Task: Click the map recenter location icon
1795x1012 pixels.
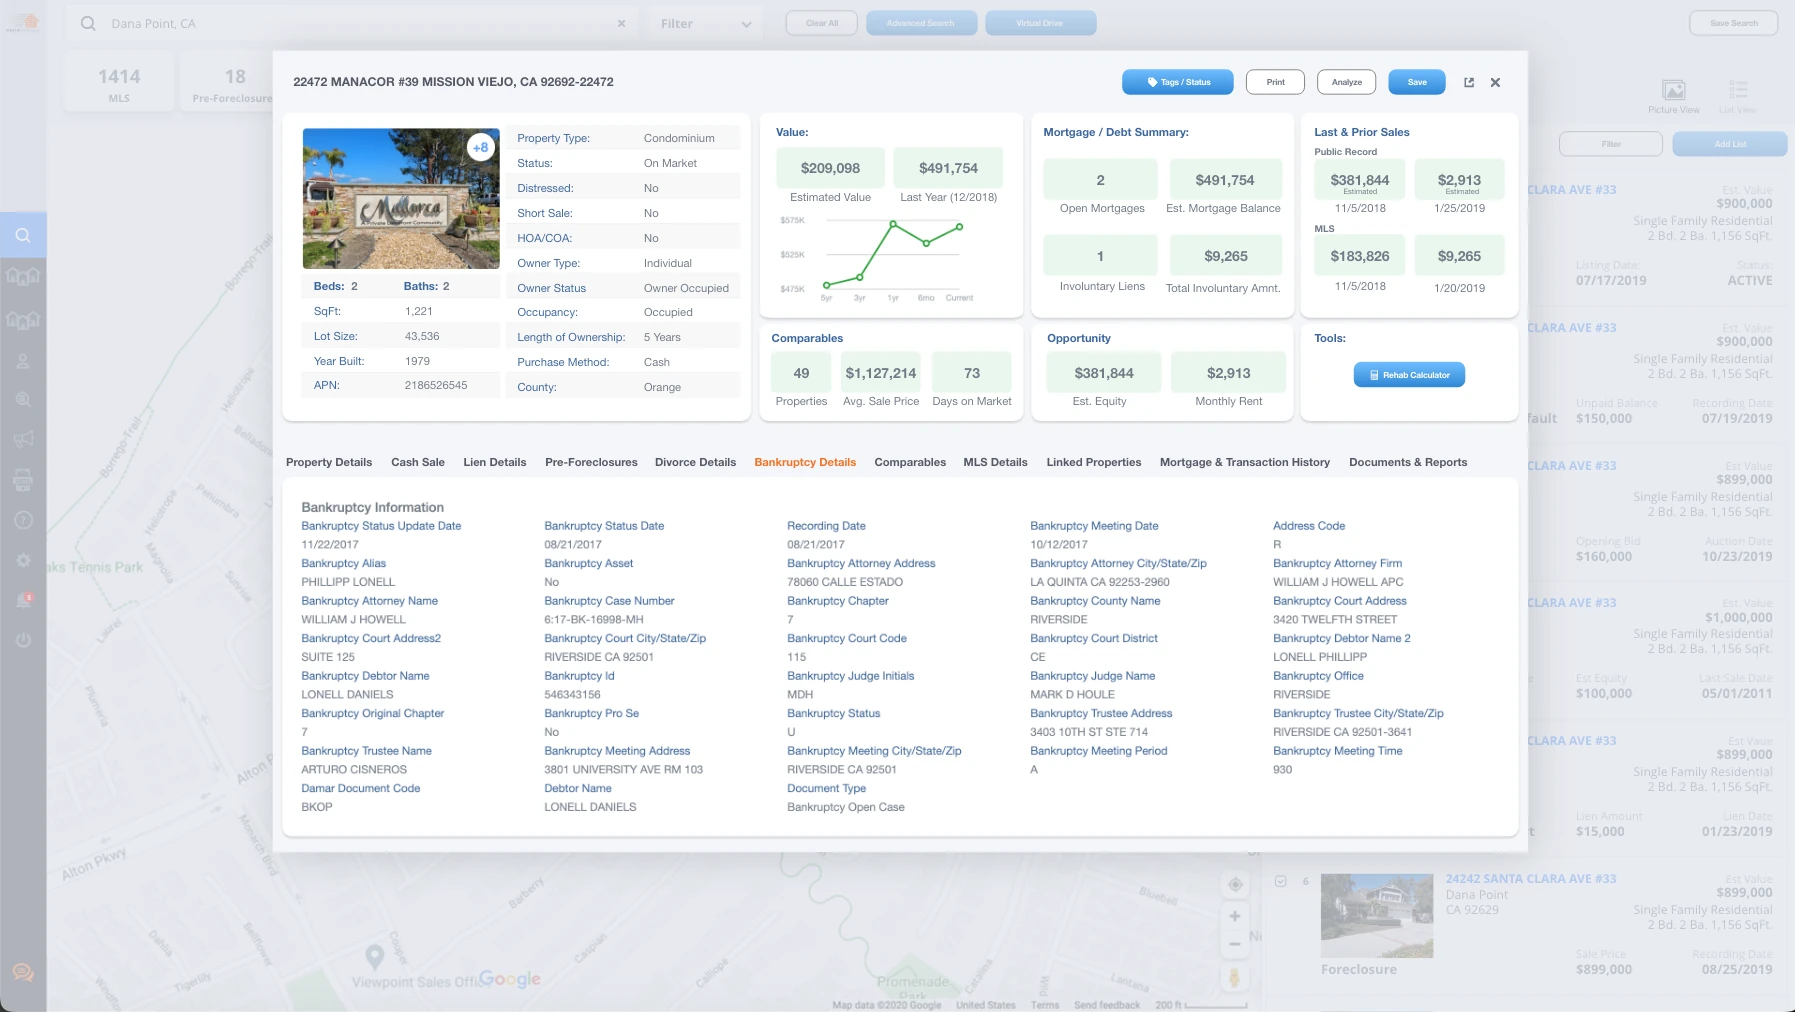Action: pos(1235,884)
